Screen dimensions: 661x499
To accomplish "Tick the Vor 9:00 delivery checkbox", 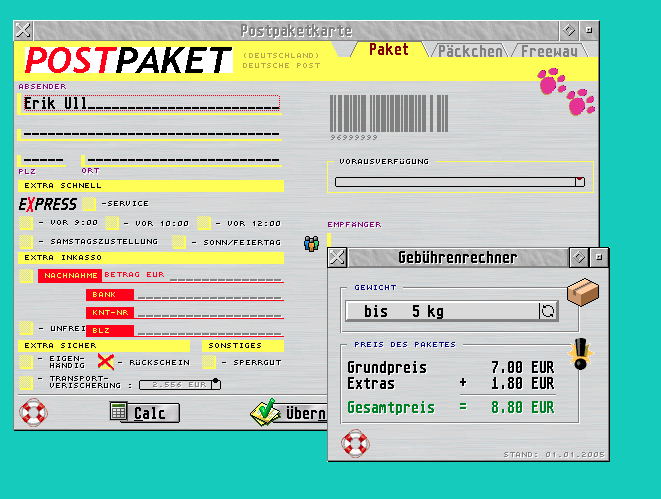I will pyautogui.click(x=26, y=223).
